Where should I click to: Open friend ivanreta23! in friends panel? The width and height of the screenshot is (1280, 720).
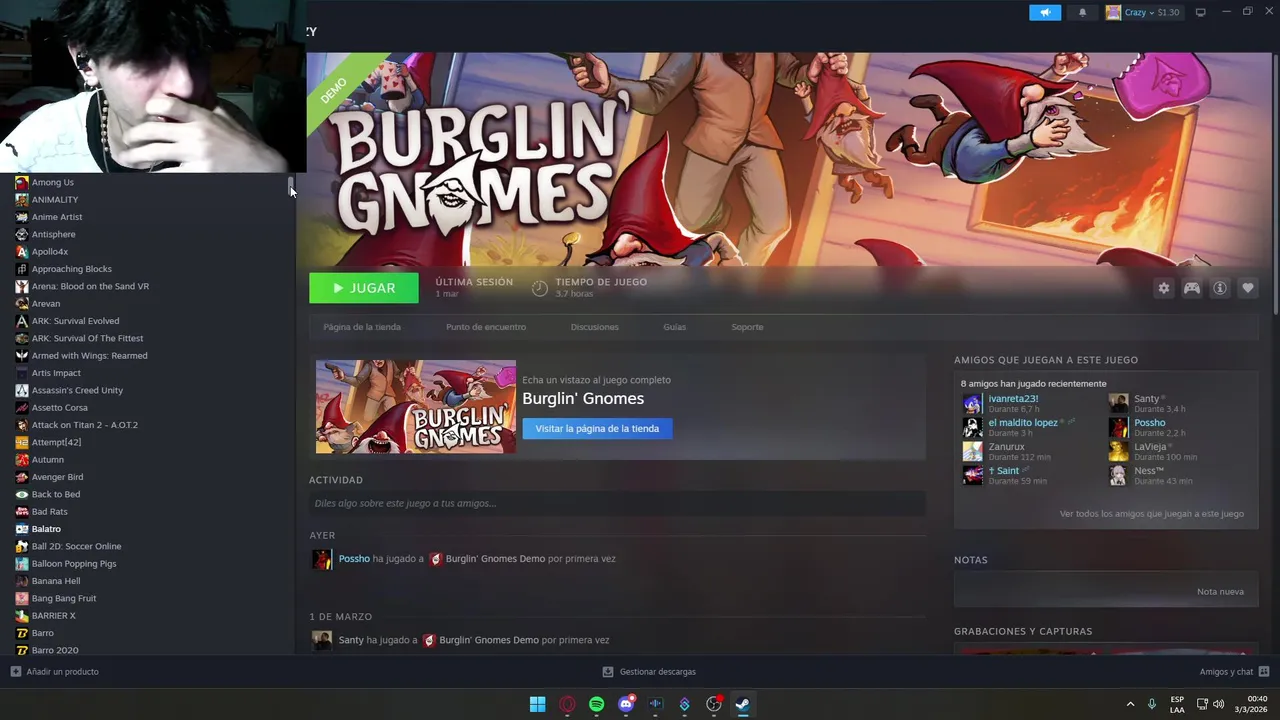tap(1013, 399)
